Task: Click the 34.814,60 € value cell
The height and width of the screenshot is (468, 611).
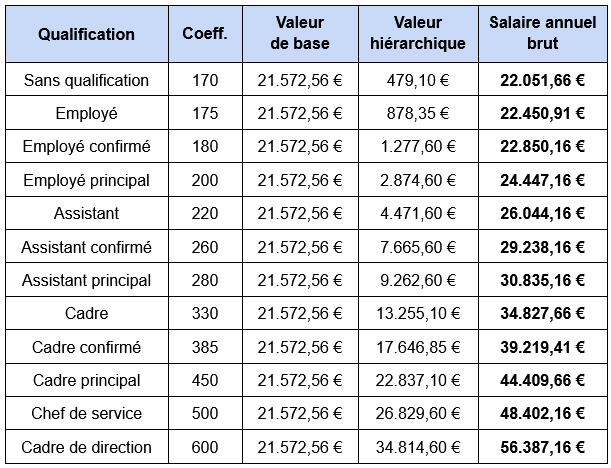Action: [x=418, y=447]
